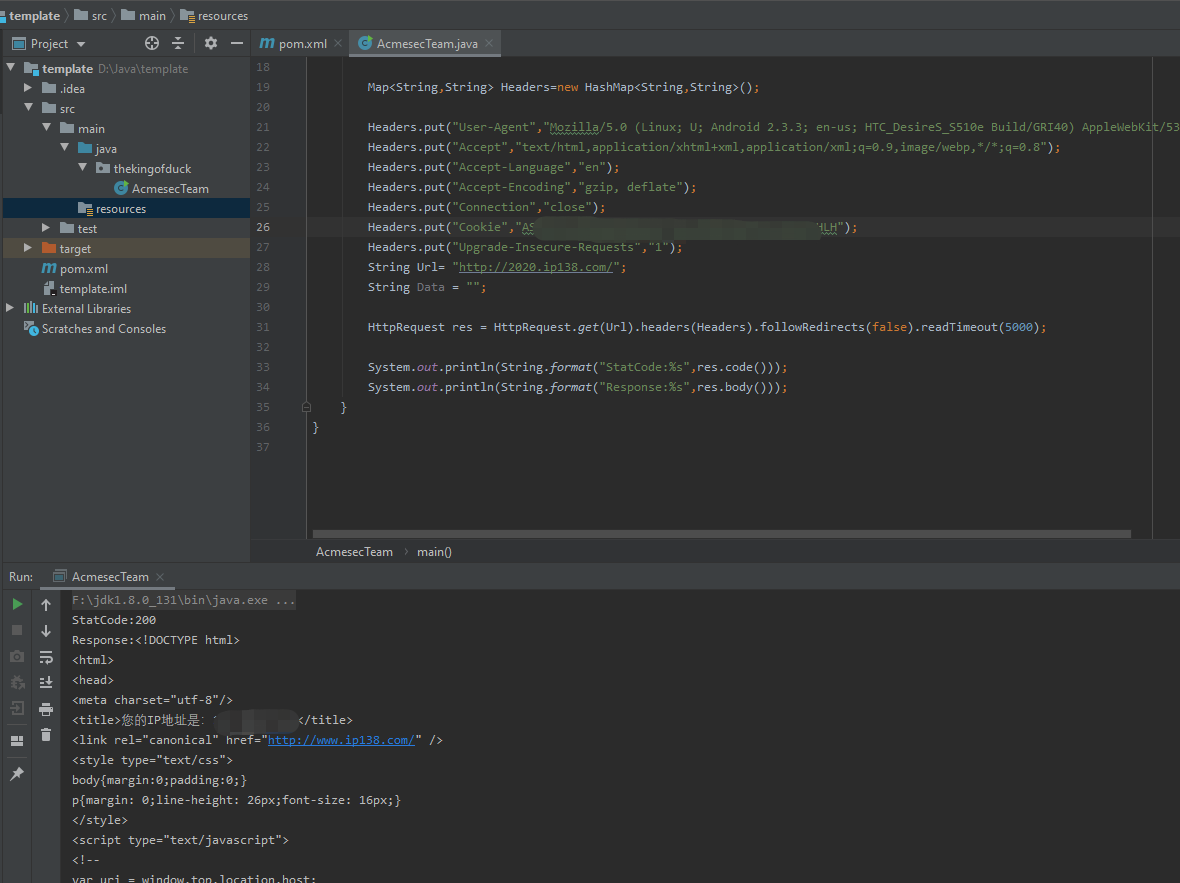Collapse all using Project panel toolbar icon
The height and width of the screenshot is (883, 1180).
click(178, 43)
